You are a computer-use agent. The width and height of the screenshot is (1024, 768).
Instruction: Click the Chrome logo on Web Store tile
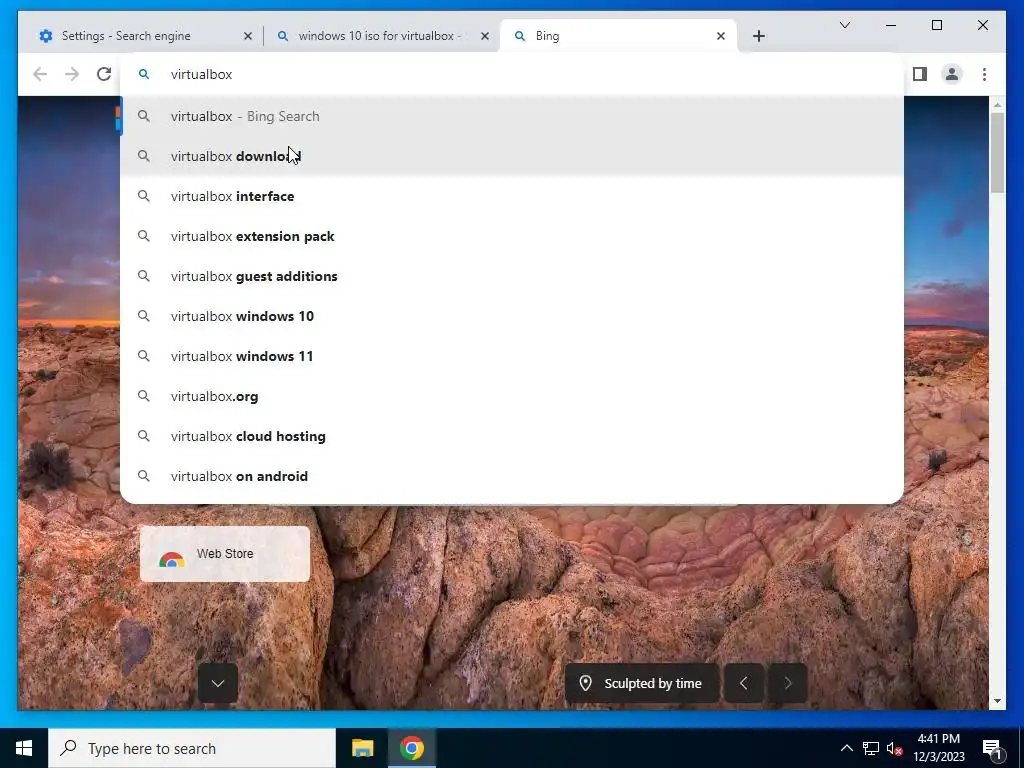click(x=171, y=560)
